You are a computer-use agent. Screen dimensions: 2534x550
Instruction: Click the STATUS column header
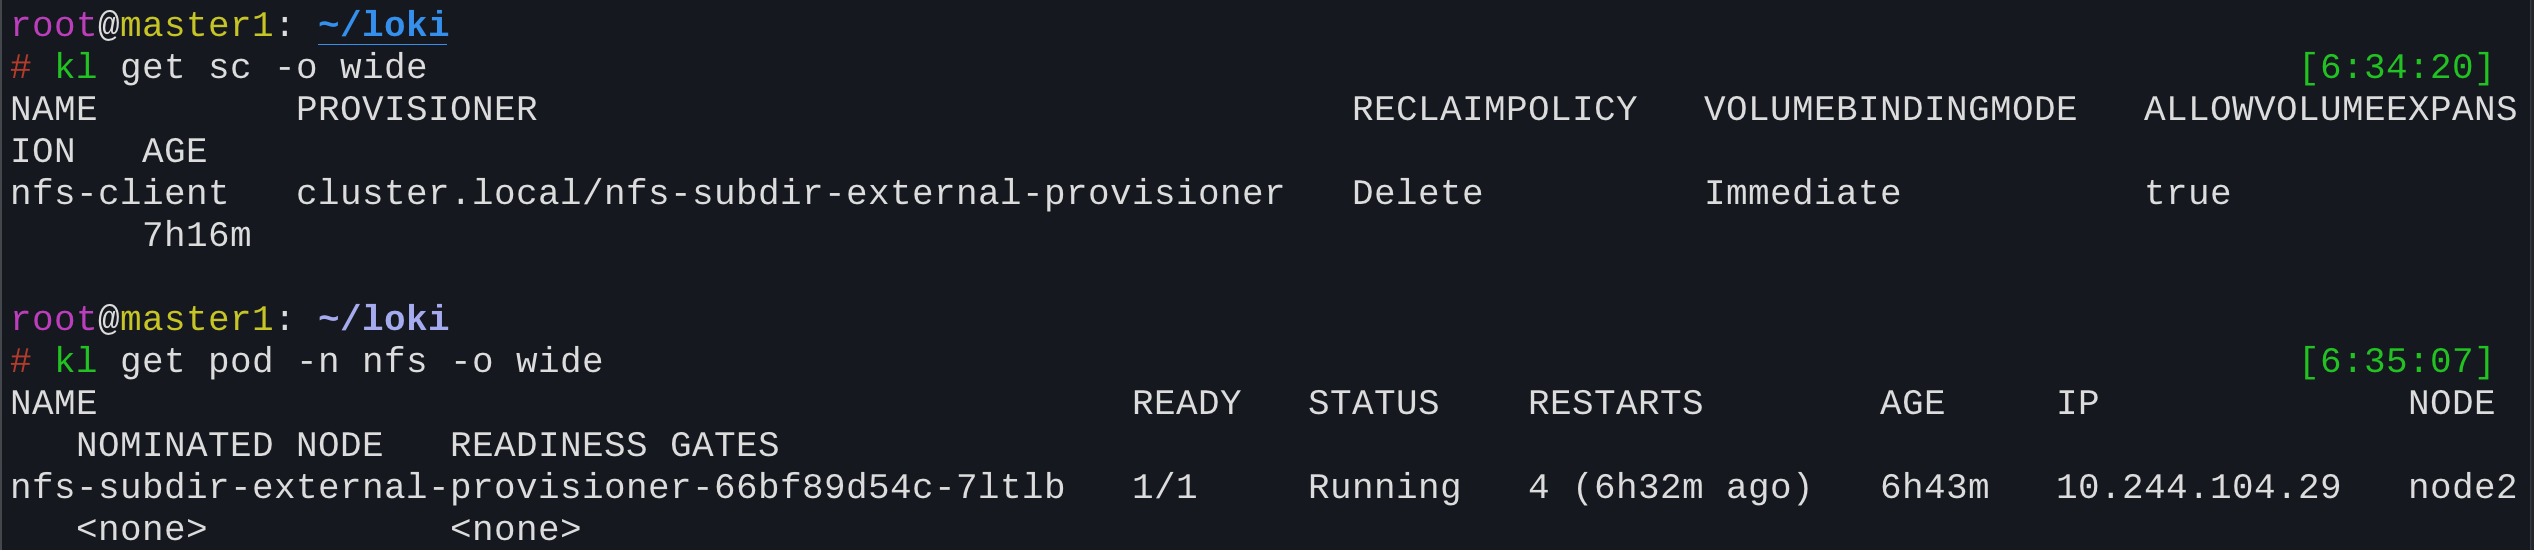pos(1373,404)
